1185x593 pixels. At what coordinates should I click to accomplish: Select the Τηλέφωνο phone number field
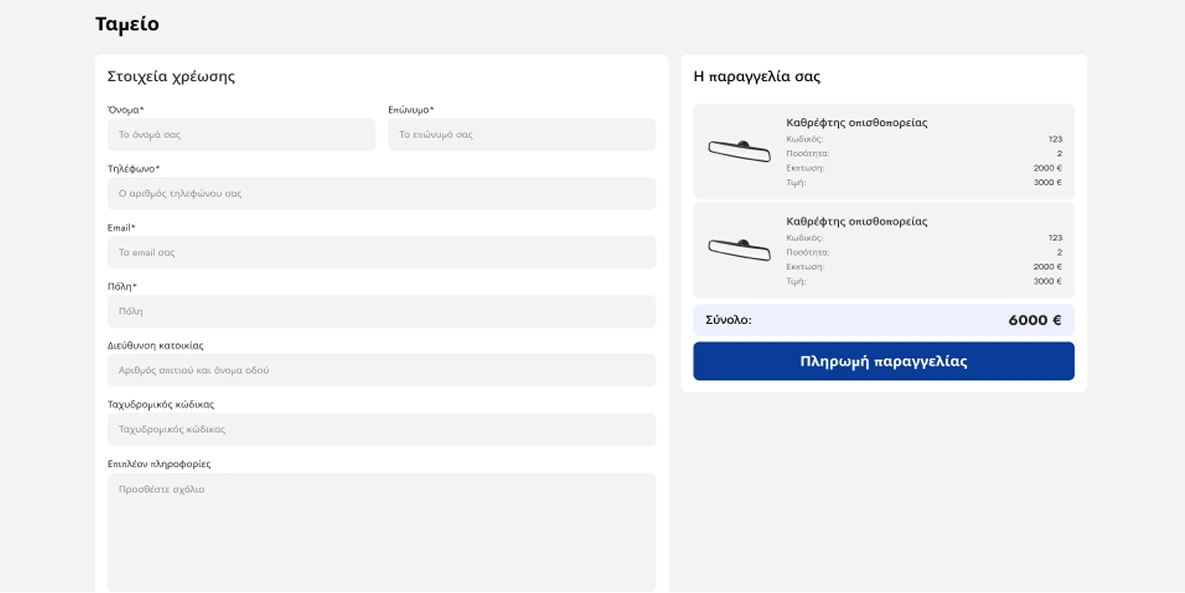[381, 194]
